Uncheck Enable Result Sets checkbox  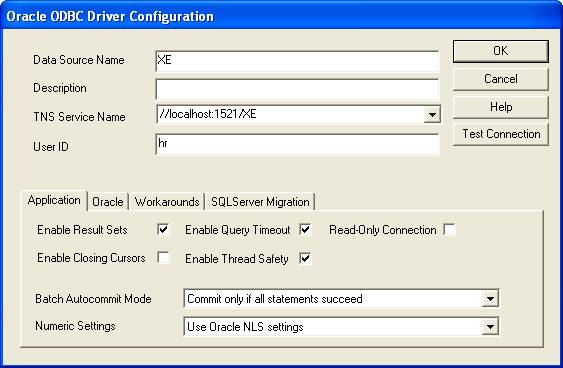click(x=163, y=229)
